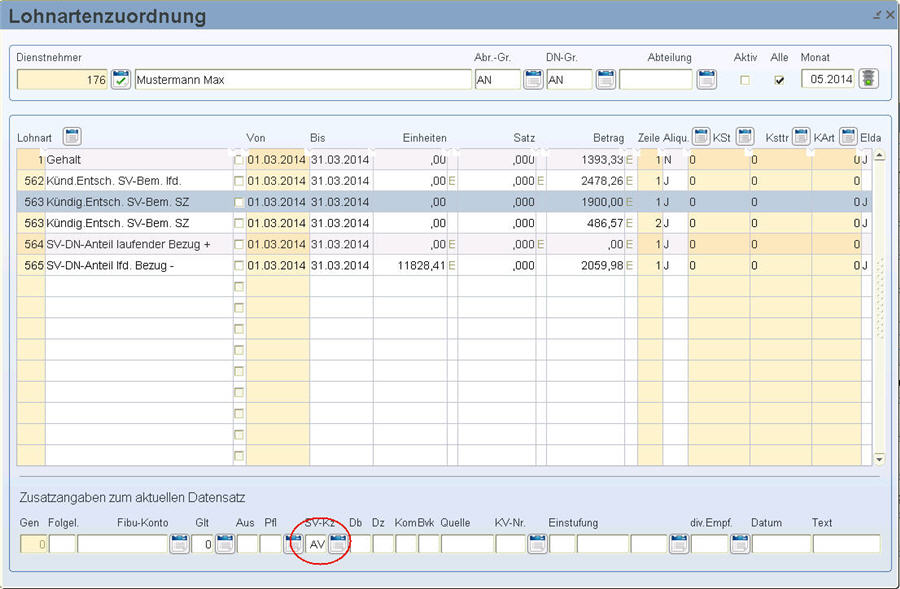Click the lookup icon right after Ksttr label
Screen dimensions: 900x589
(801, 137)
